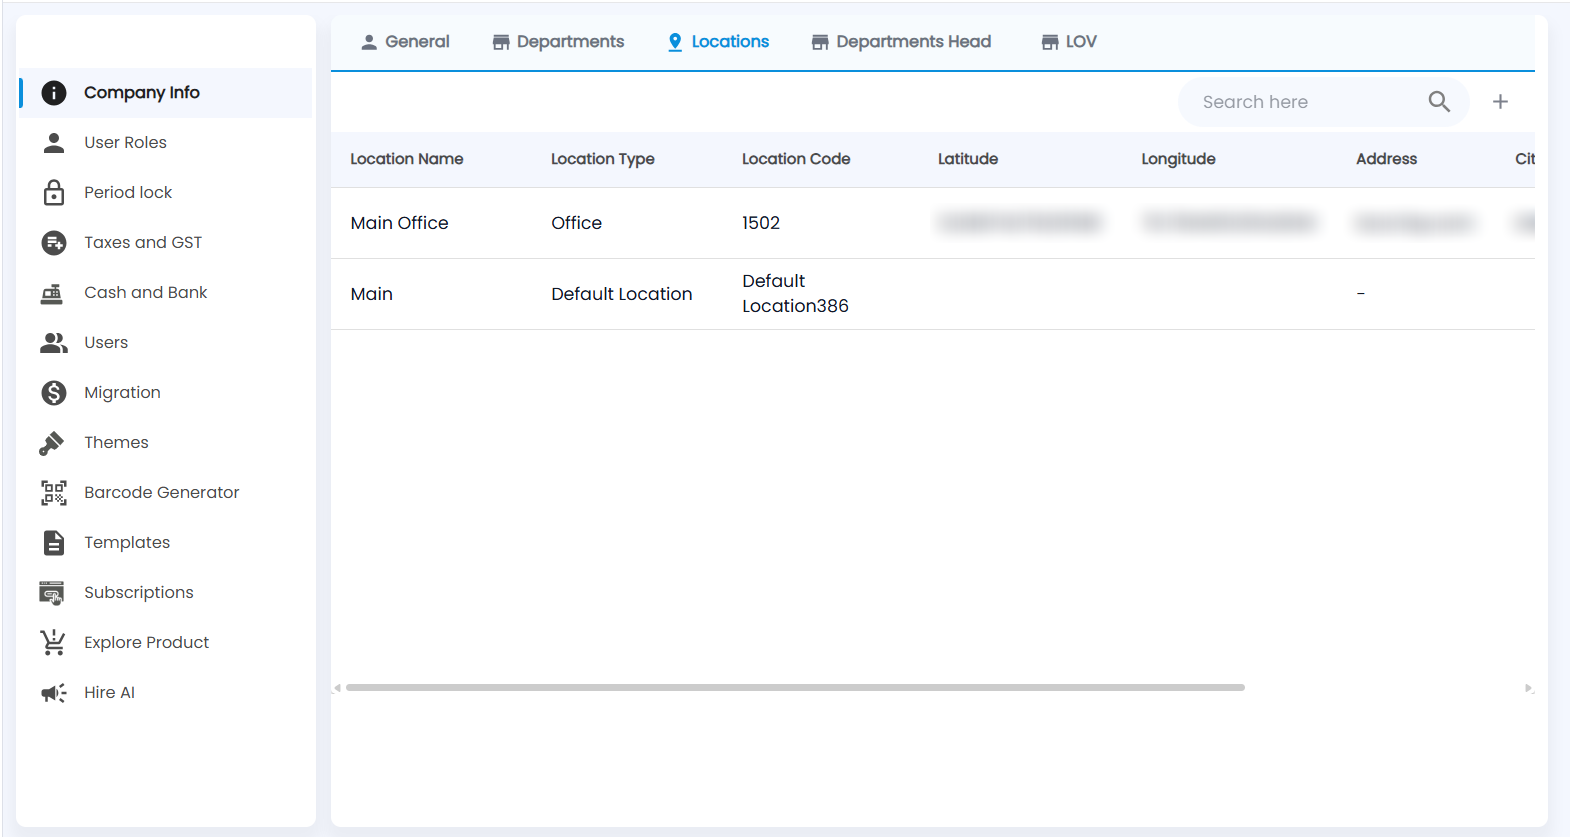Screen dimensions: 1570x837
Task: Click the magnifier search icon
Action: (x=1439, y=102)
